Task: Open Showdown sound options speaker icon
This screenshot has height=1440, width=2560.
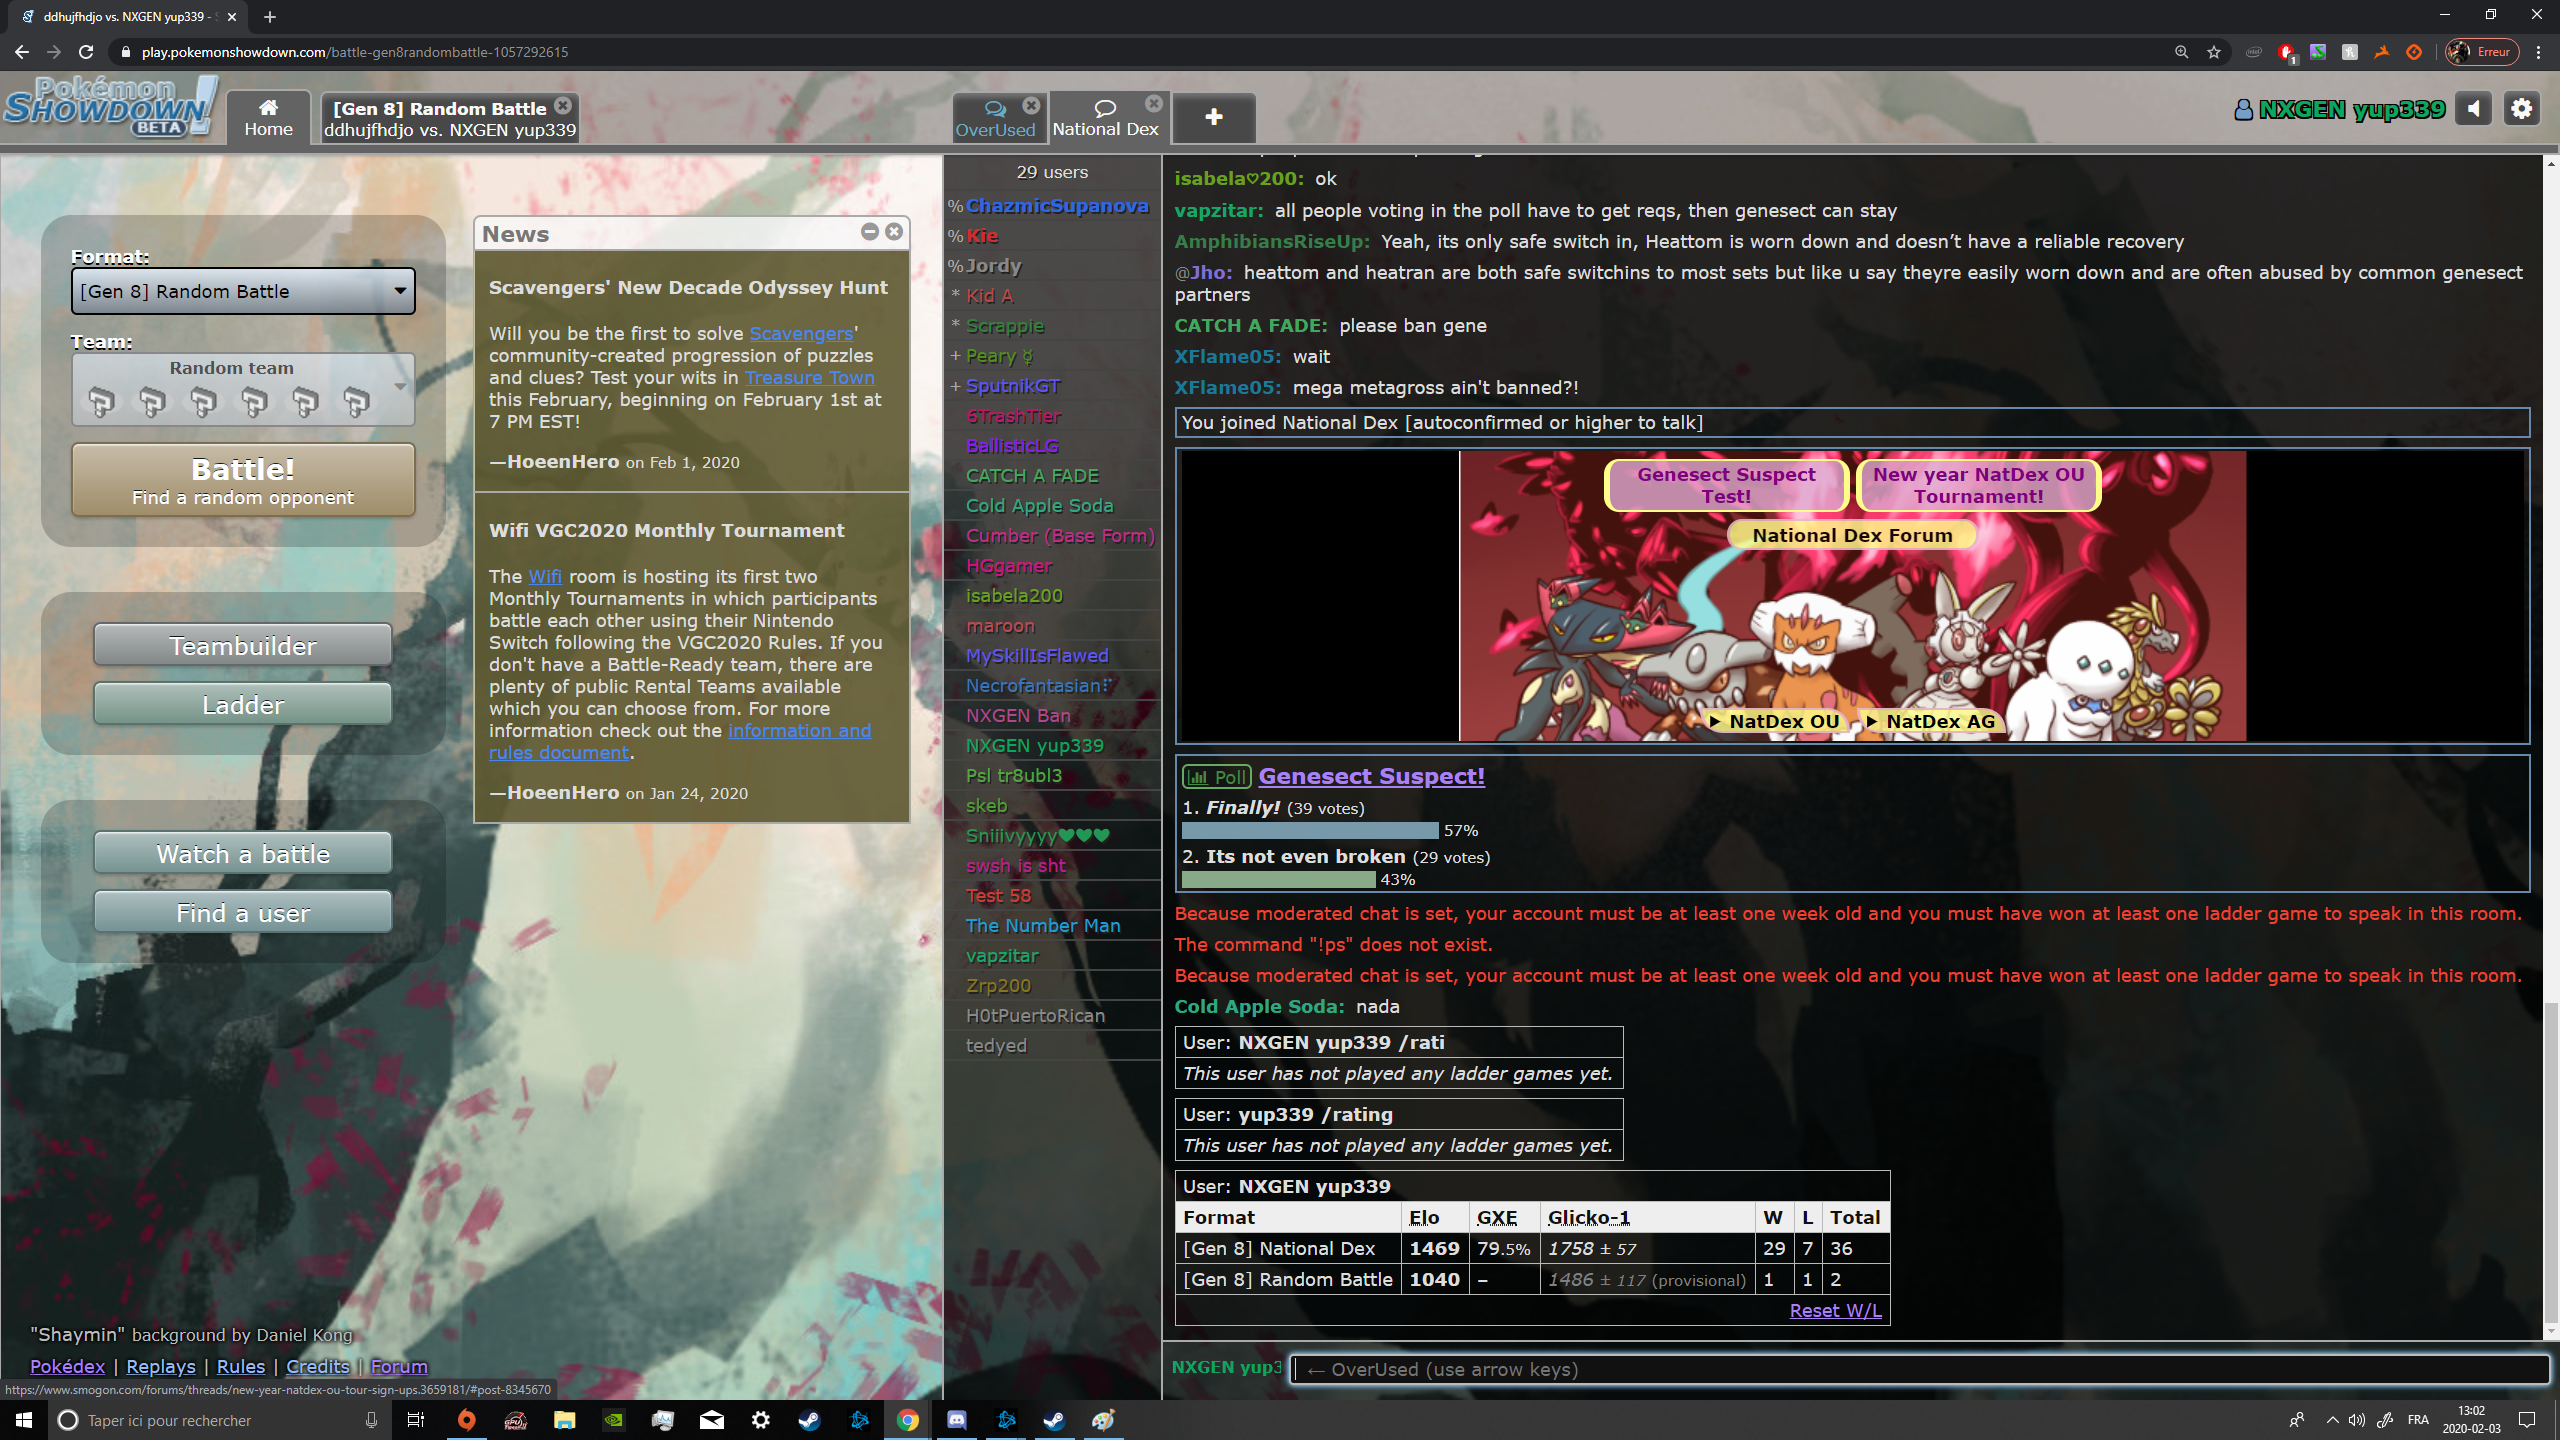Action: [2473, 109]
